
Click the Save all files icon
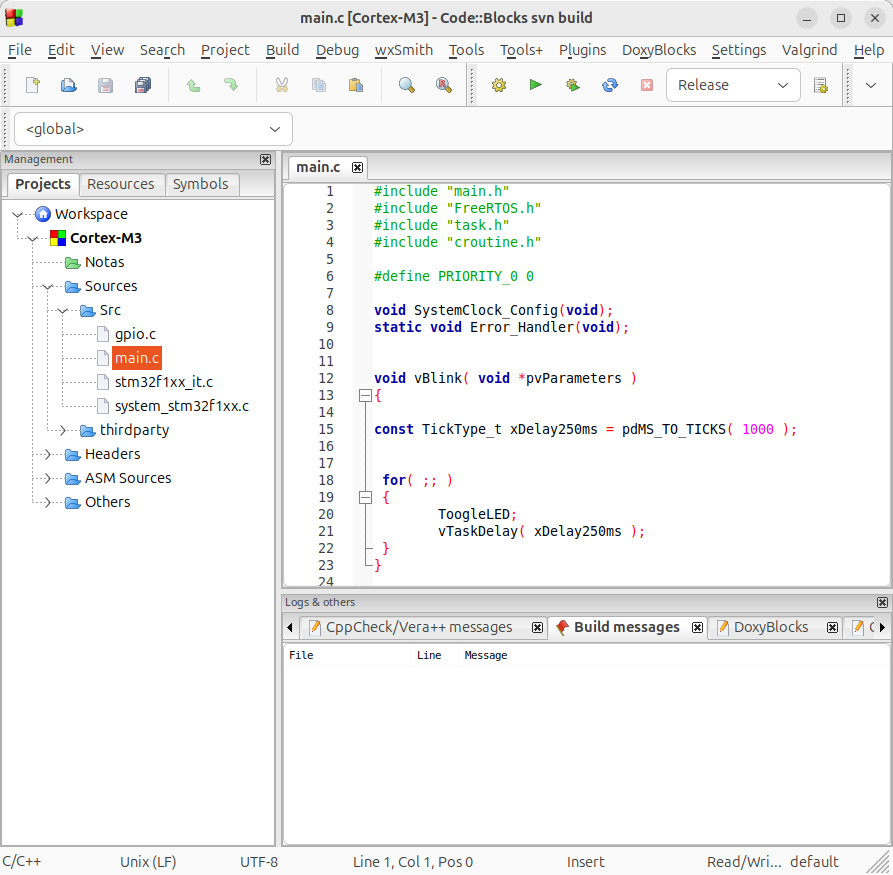[x=142, y=85]
